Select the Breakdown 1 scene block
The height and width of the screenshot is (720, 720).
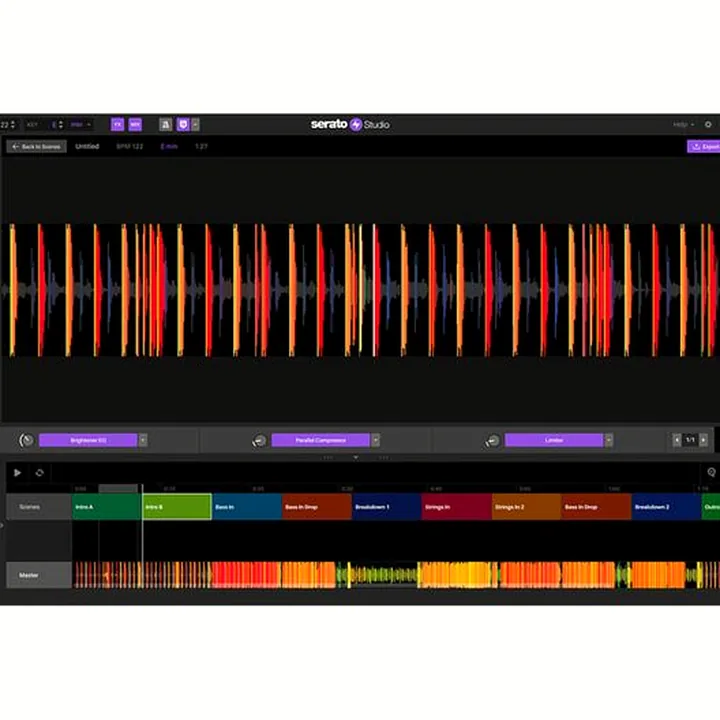pyautogui.click(x=387, y=507)
